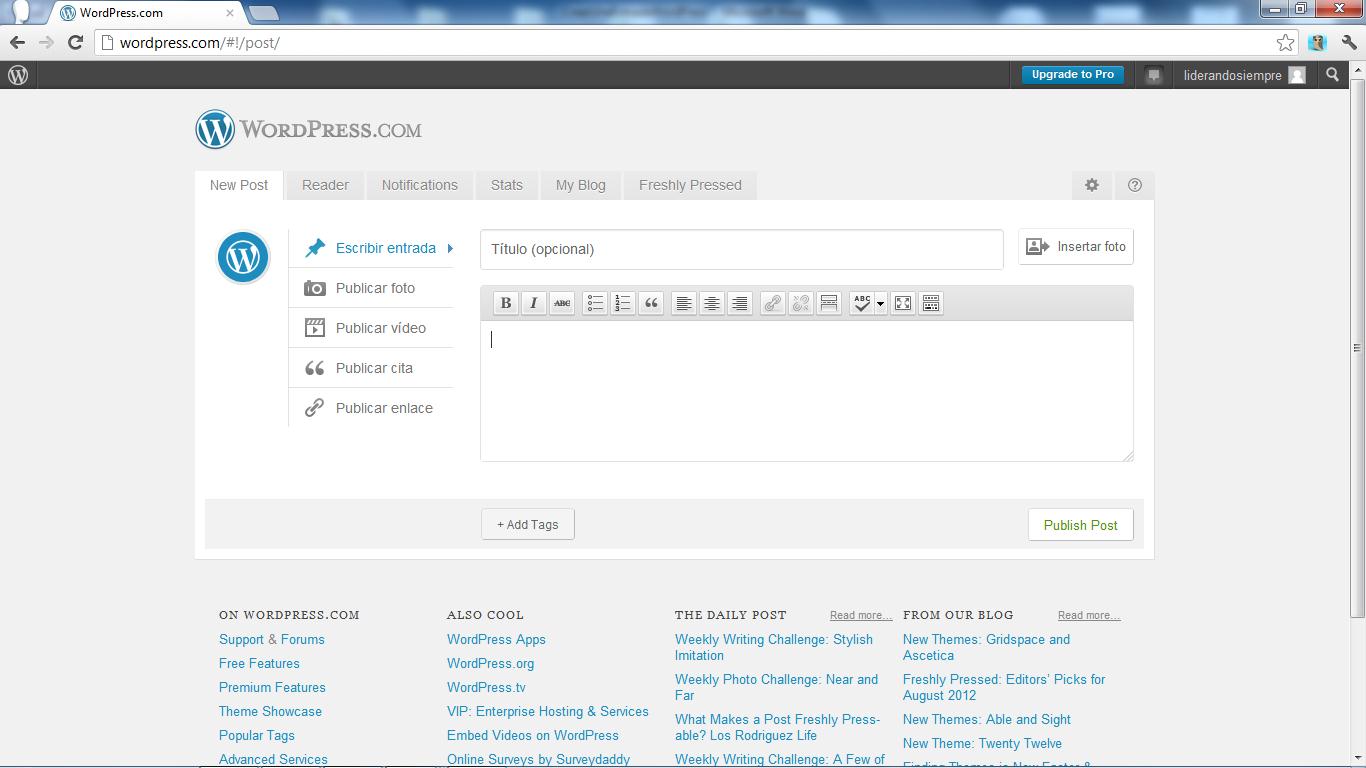Click the Insertar foto button
The image size is (1366, 768).
(1076, 247)
